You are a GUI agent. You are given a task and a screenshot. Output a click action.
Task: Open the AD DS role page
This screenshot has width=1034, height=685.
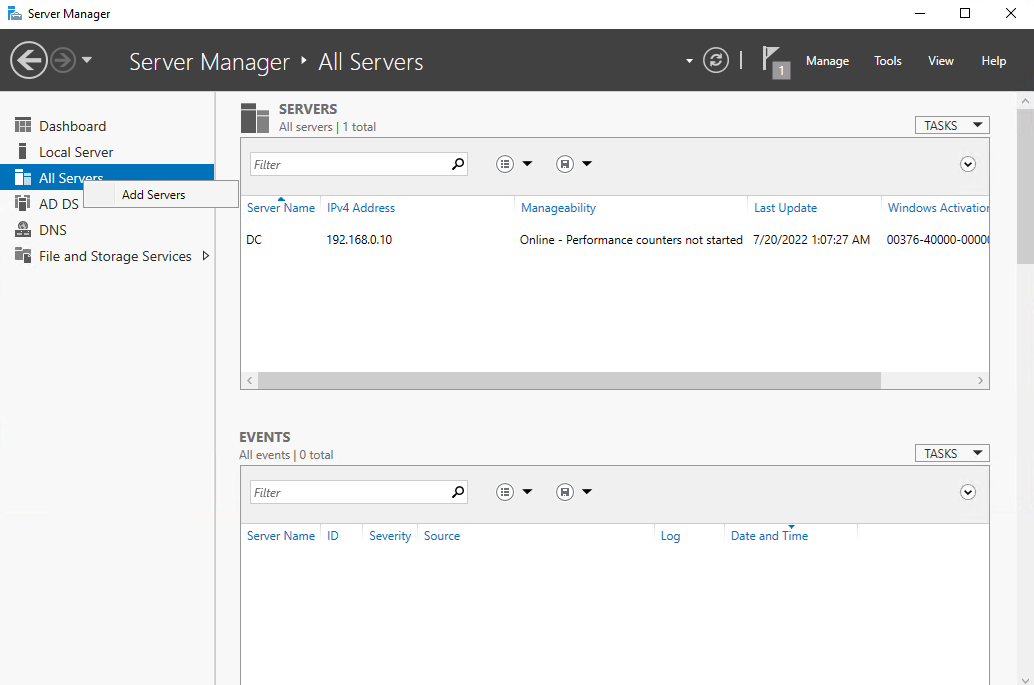pyautogui.click(x=60, y=203)
